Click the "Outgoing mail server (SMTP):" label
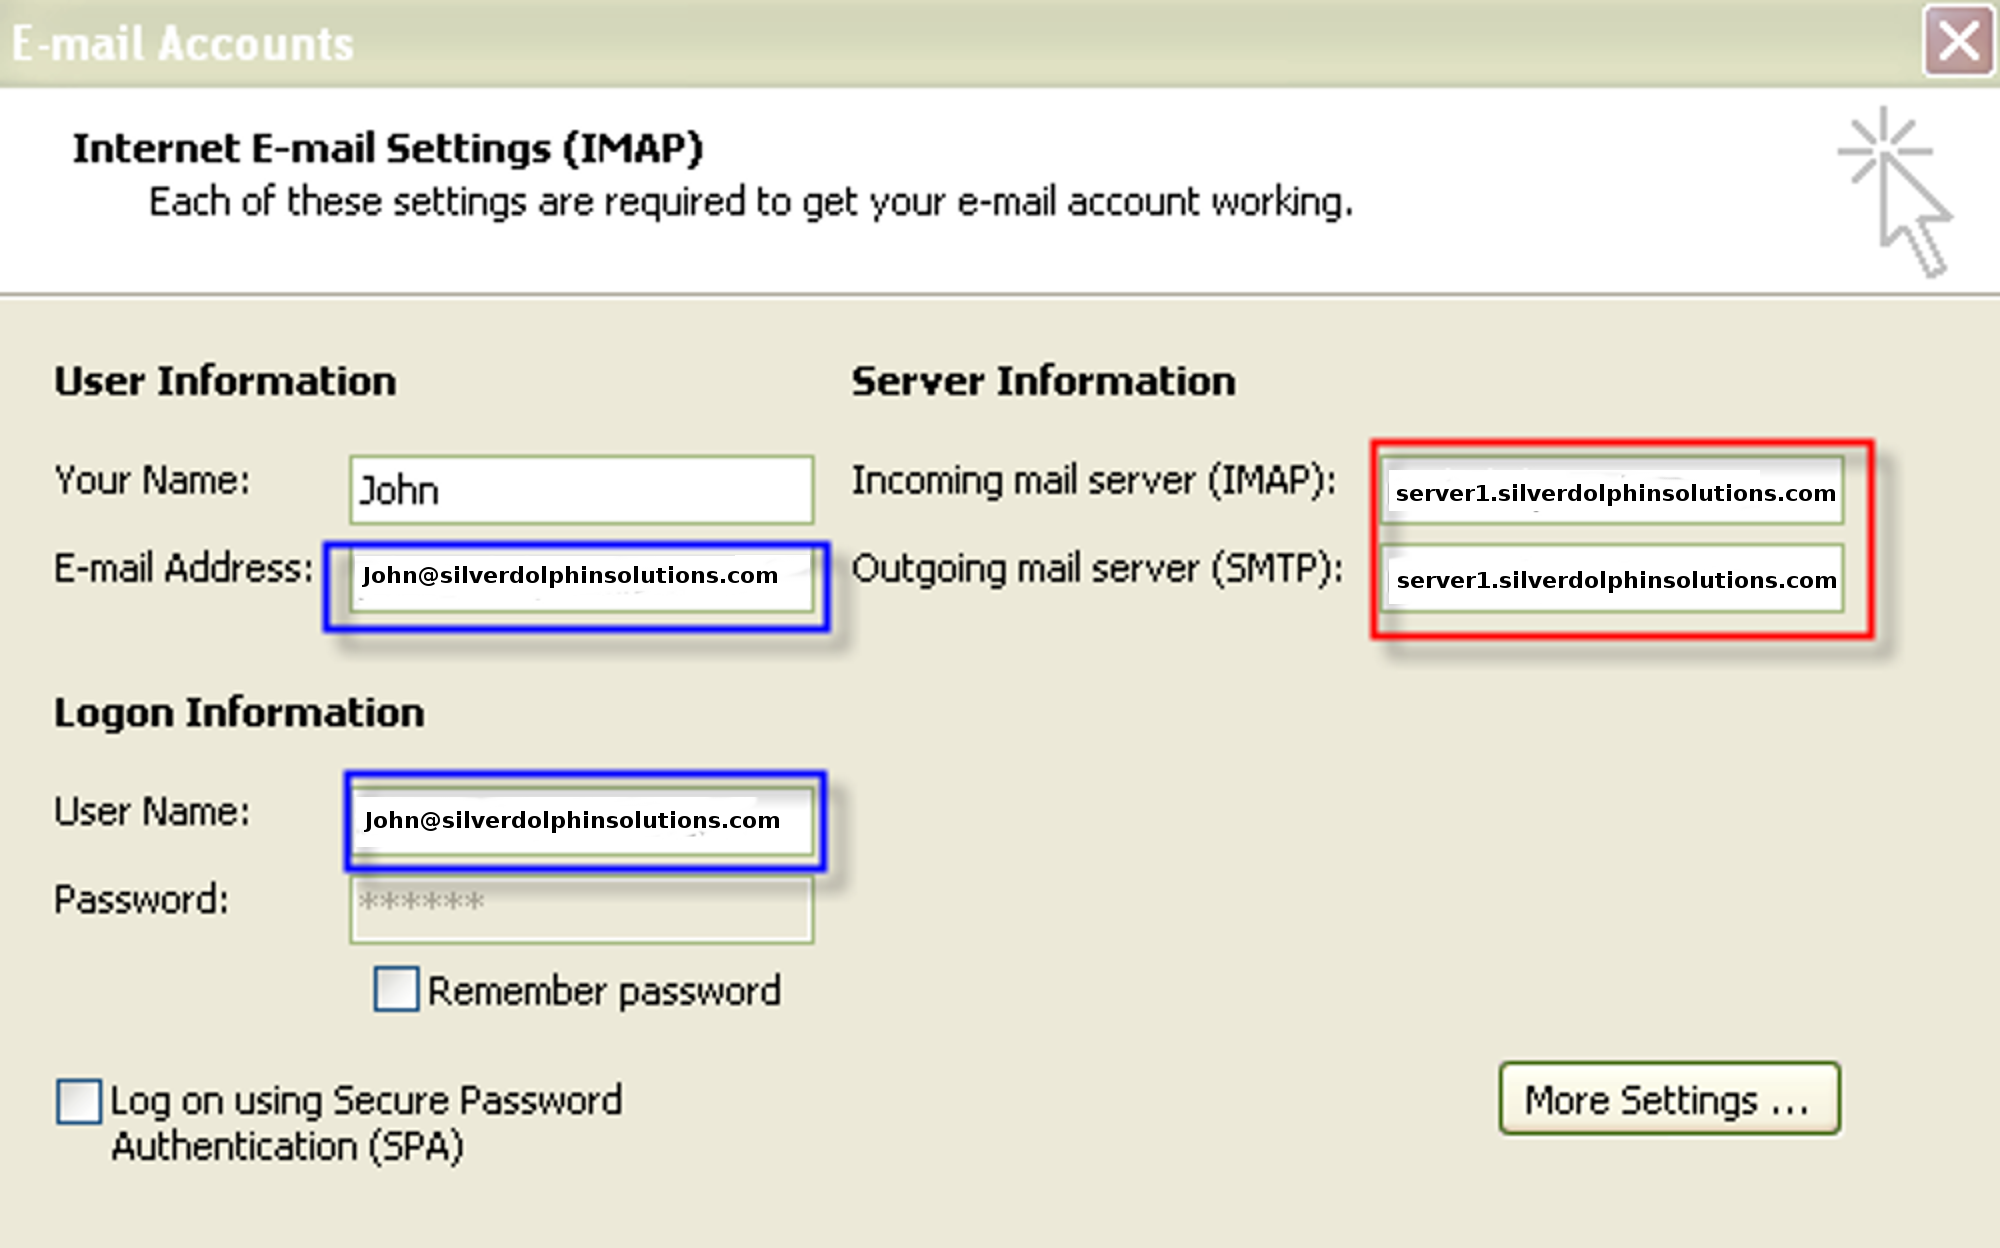This screenshot has width=2000, height=1248. pyautogui.click(x=1096, y=568)
